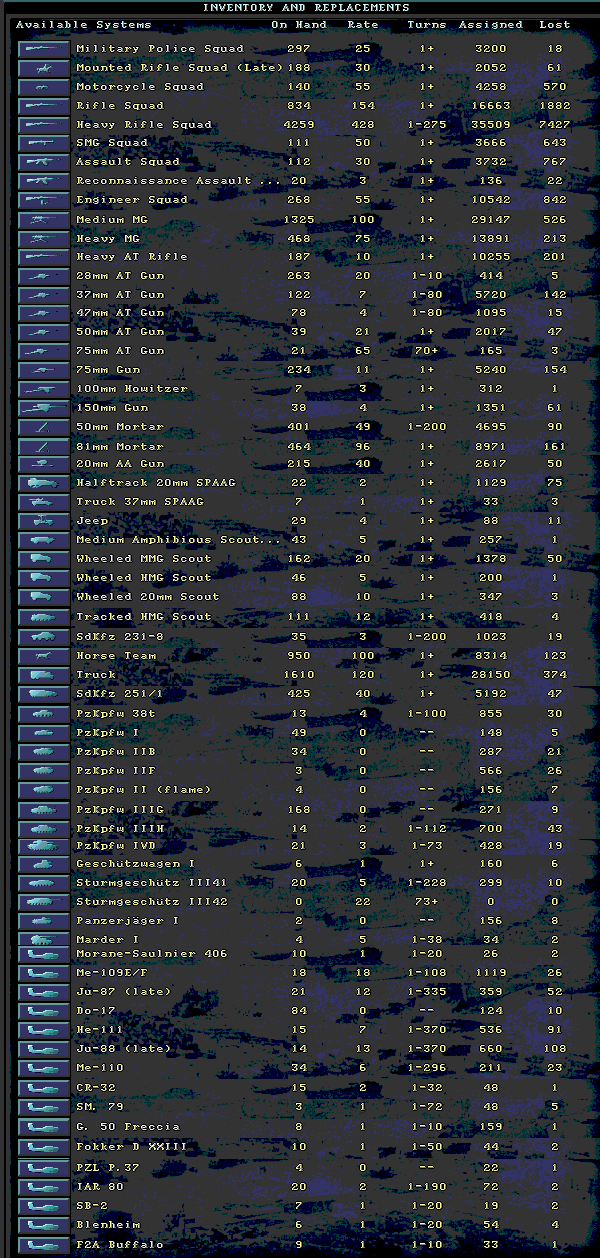Select the Halftrack 20mm SPAAG icon
The height and width of the screenshot is (1258, 600).
click(x=44, y=483)
